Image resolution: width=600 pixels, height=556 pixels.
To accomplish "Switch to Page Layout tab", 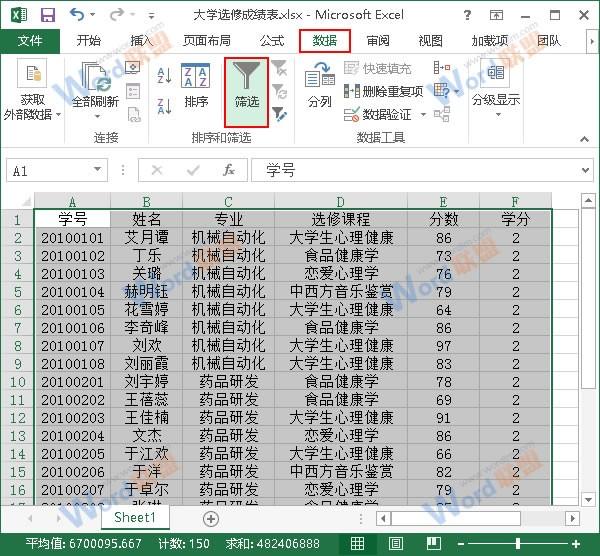I will pyautogui.click(x=207, y=40).
